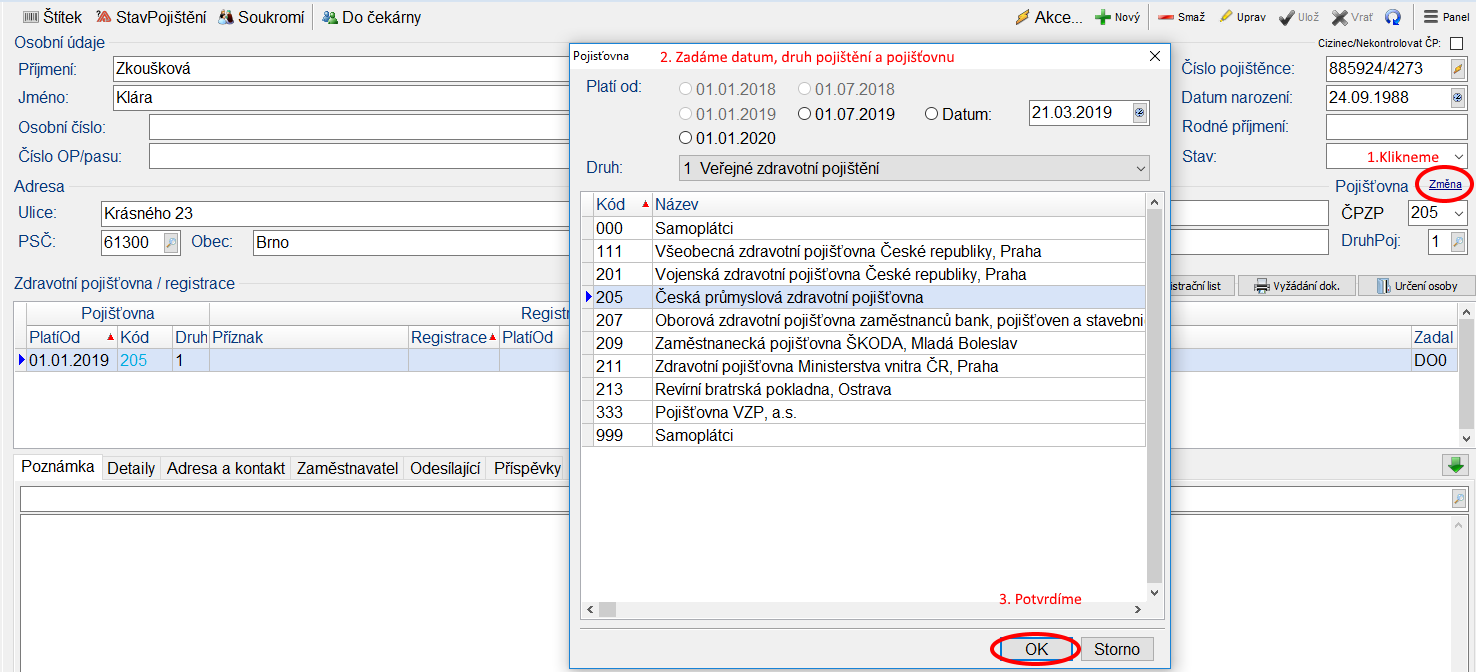1476x672 pixels.
Task: Select the 01.07.2019 radio button
Action: pyautogui.click(x=804, y=114)
